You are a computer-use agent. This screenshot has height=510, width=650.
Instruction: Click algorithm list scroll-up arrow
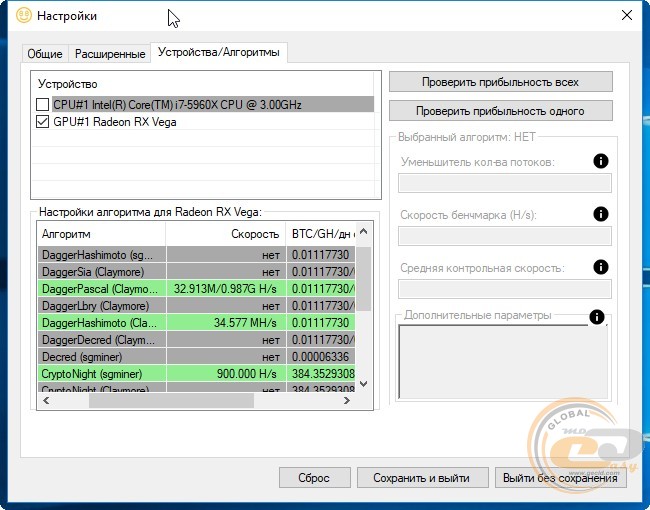click(x=364, y=232)
